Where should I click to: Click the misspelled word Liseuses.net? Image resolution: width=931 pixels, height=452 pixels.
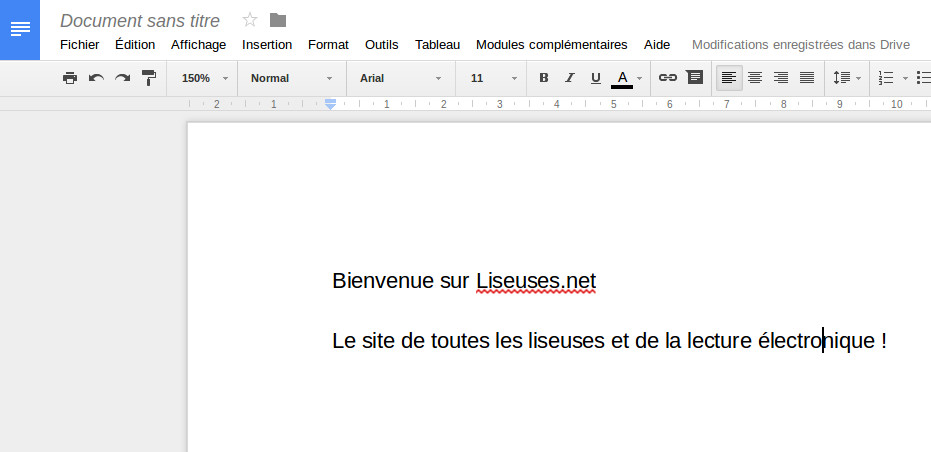tap(536, 281)
